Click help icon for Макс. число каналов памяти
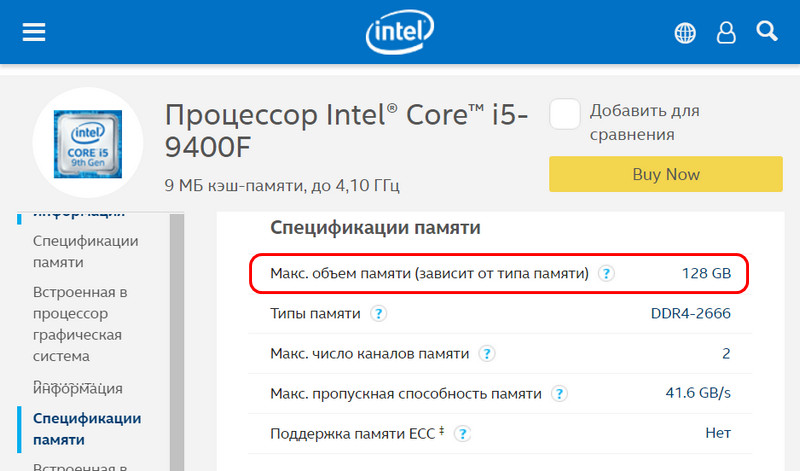 coord(487,353)
